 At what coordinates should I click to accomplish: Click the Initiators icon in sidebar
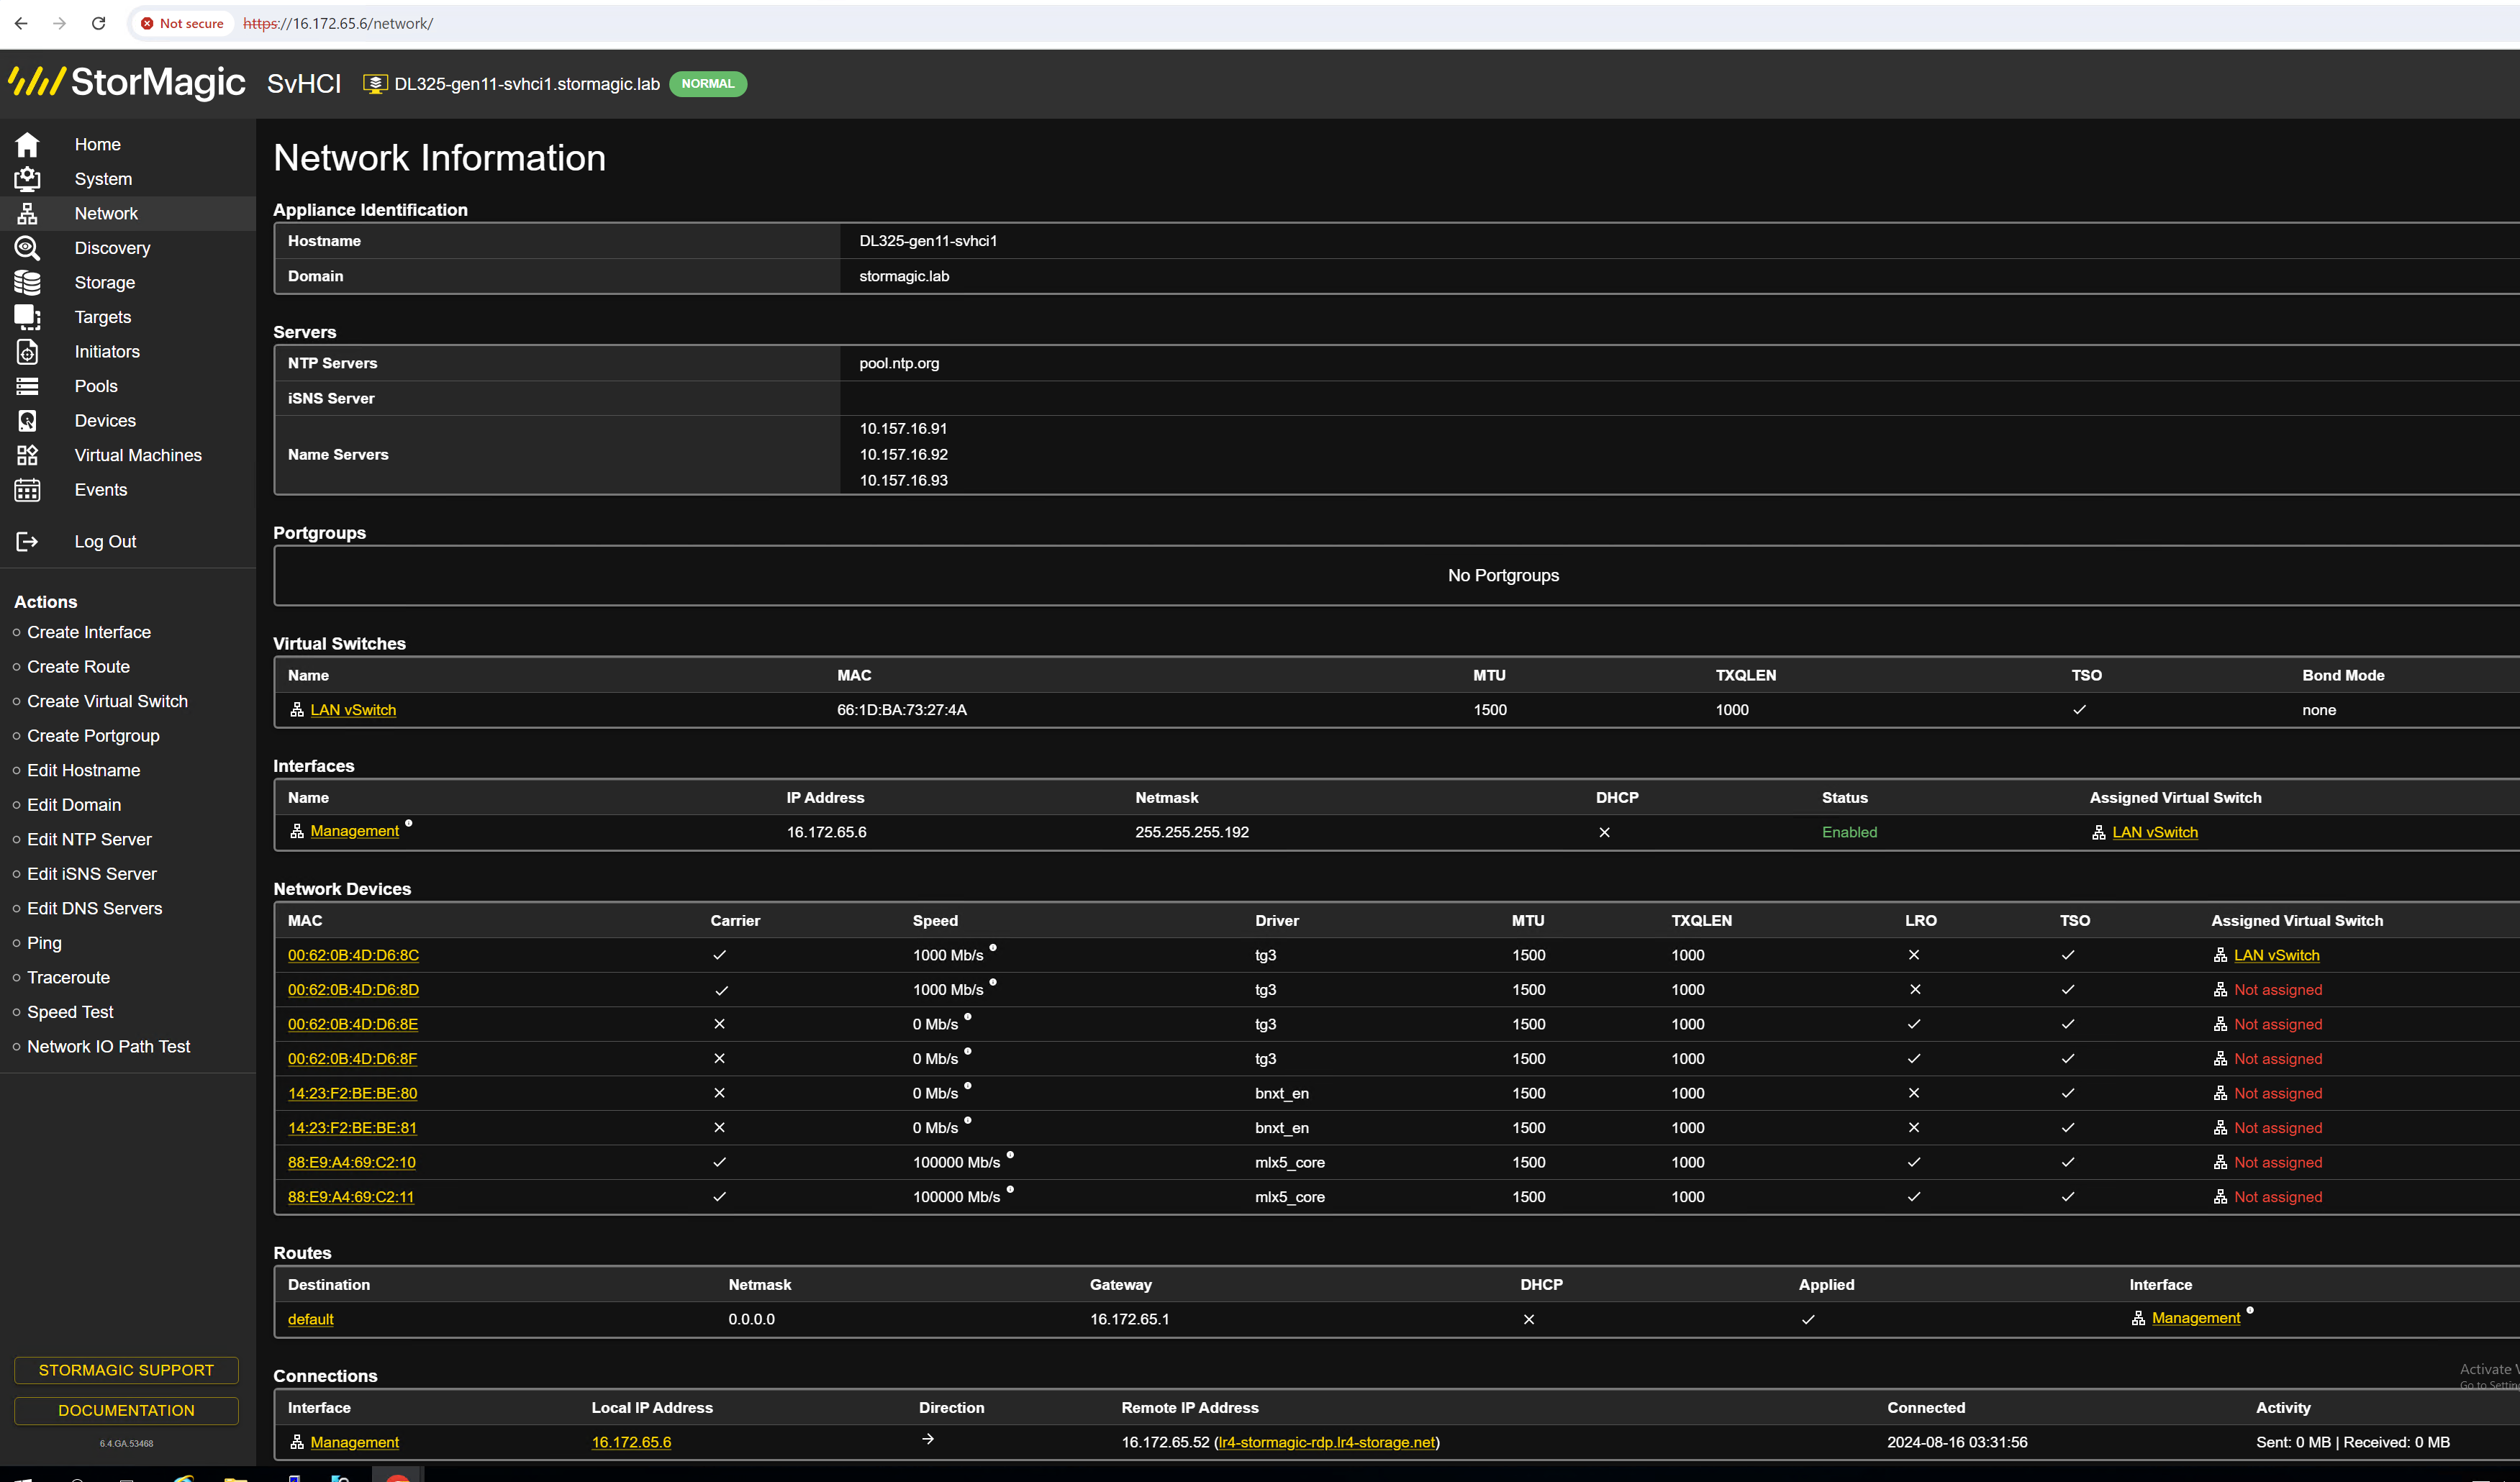(x=27, y=351)
